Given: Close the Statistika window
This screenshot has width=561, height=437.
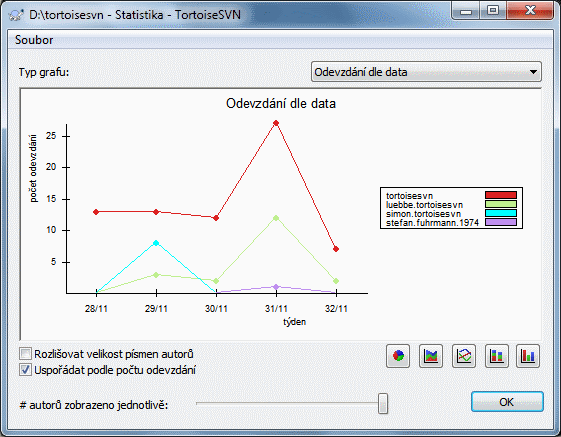Looking at the screenshot, I should (x=530, y=11).
